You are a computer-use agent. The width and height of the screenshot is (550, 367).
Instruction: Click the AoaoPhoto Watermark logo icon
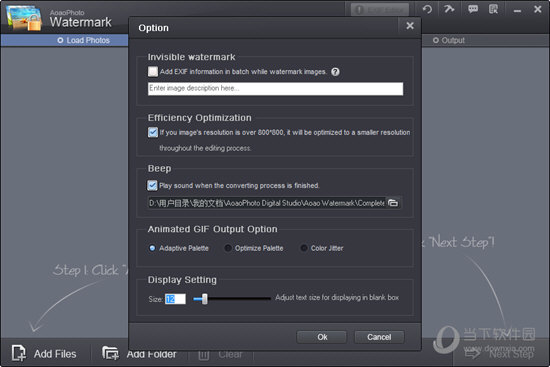(24, 18)
